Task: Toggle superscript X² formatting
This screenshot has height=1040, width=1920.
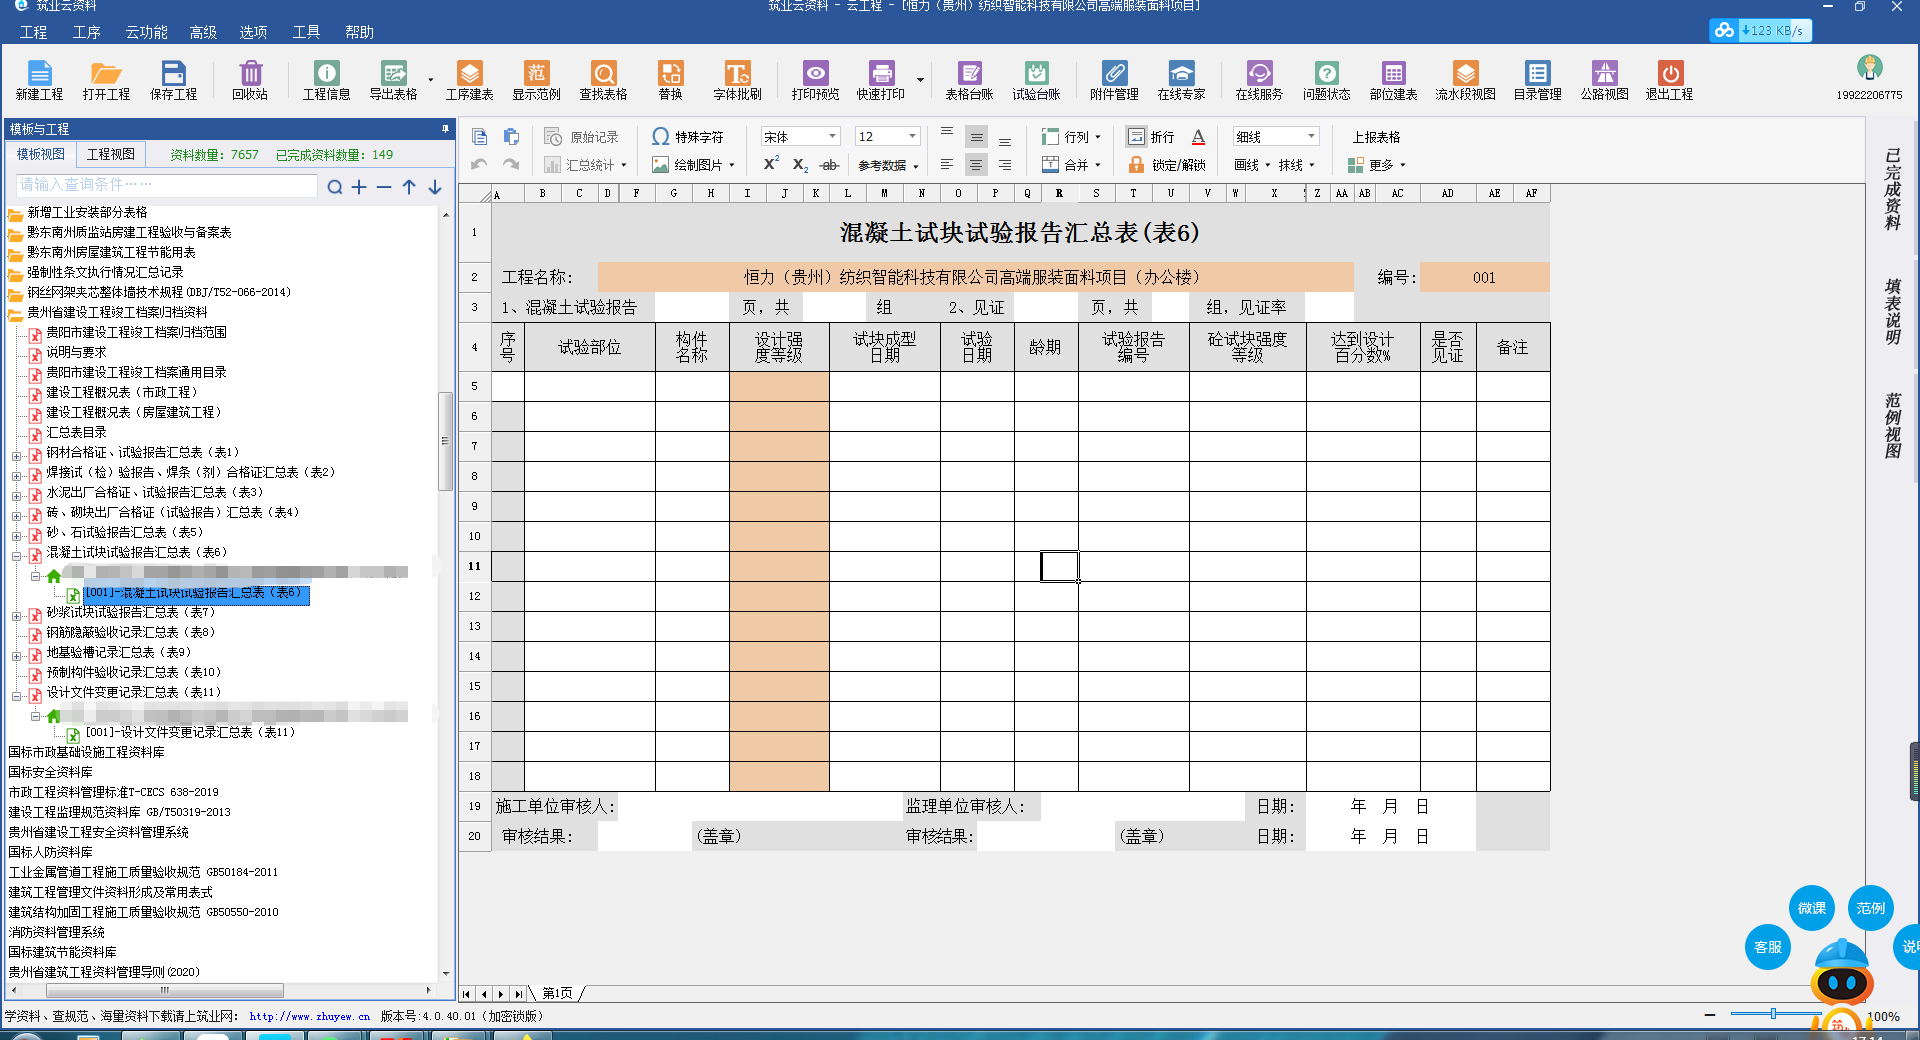Action: click(x=771, y=164)
